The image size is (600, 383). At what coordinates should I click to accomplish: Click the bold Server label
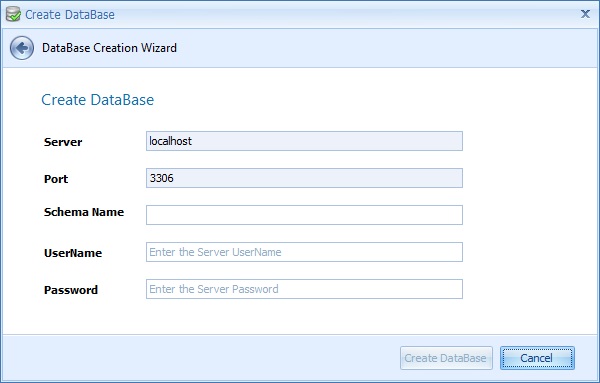tap(63, 142)
